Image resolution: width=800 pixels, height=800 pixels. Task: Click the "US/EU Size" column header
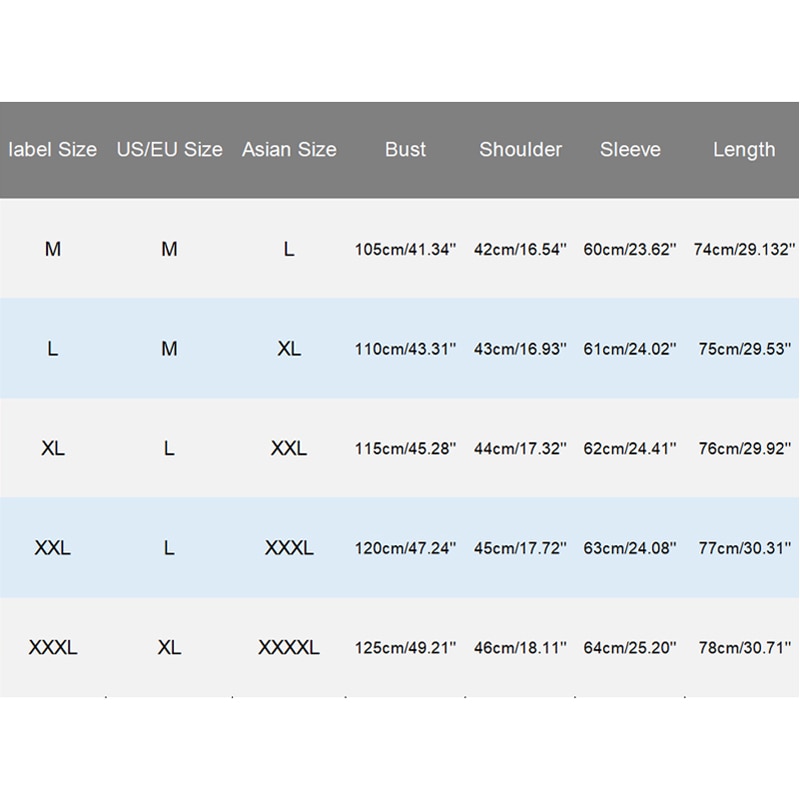[170, 150]
